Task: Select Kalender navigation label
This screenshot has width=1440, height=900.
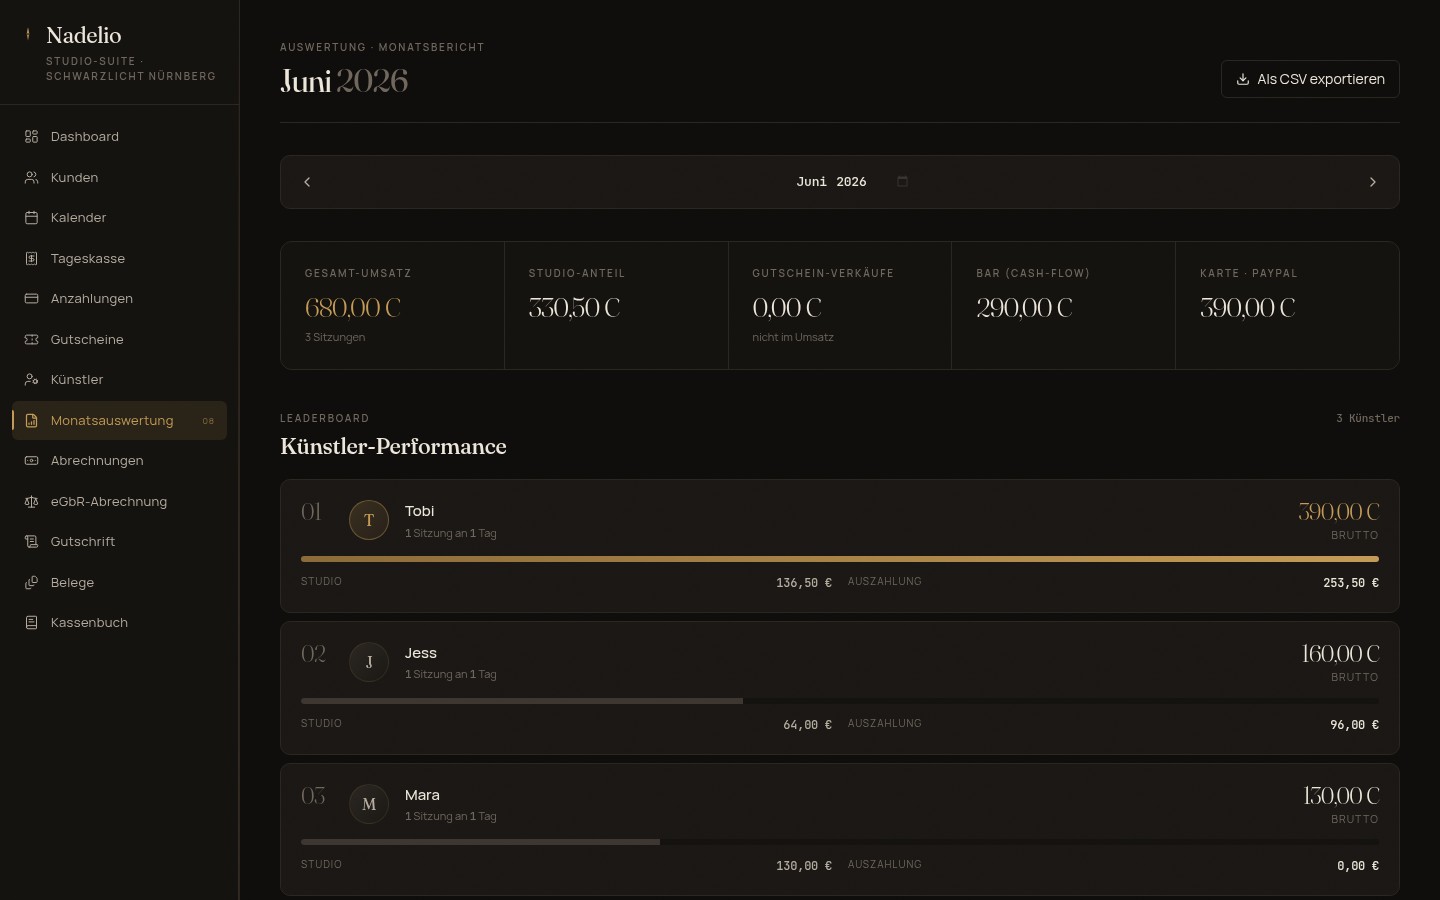Action: (78, 218)
